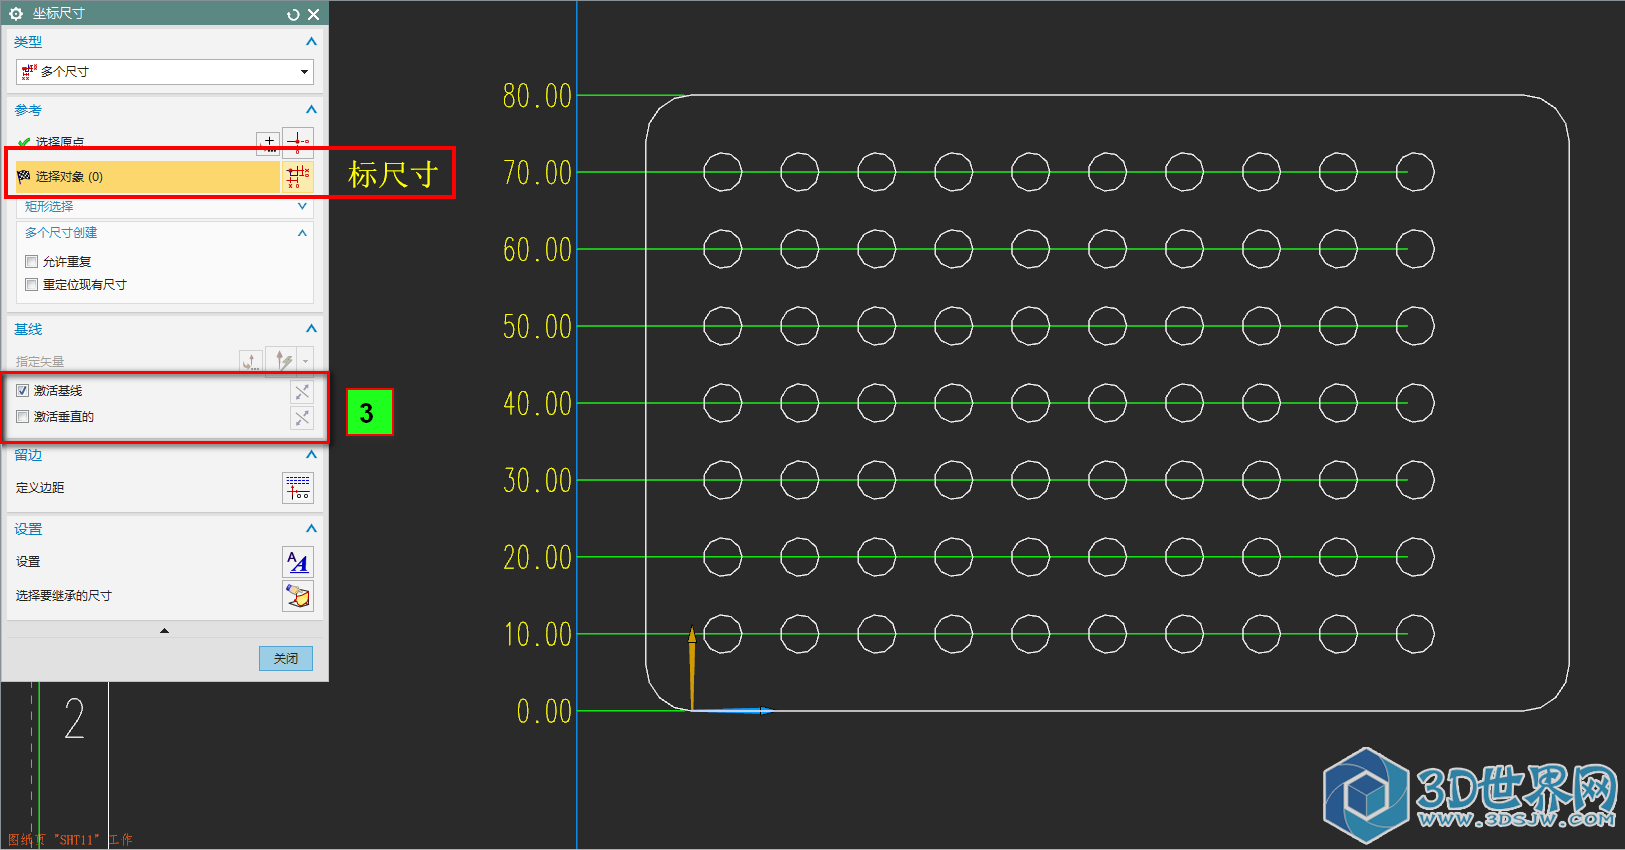Image resolution: width=1625 pixels, height=850 pixels.
Task: Click the select-object icon beside 选择对象
Action: pyautogui.click(x=298, y=177)
